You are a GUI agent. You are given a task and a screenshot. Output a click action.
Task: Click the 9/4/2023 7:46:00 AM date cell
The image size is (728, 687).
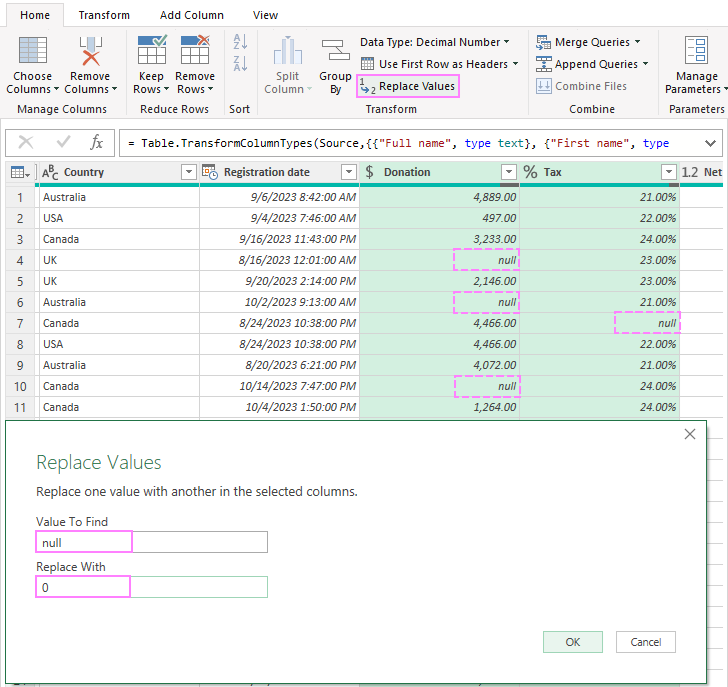(x=279, y=218)
